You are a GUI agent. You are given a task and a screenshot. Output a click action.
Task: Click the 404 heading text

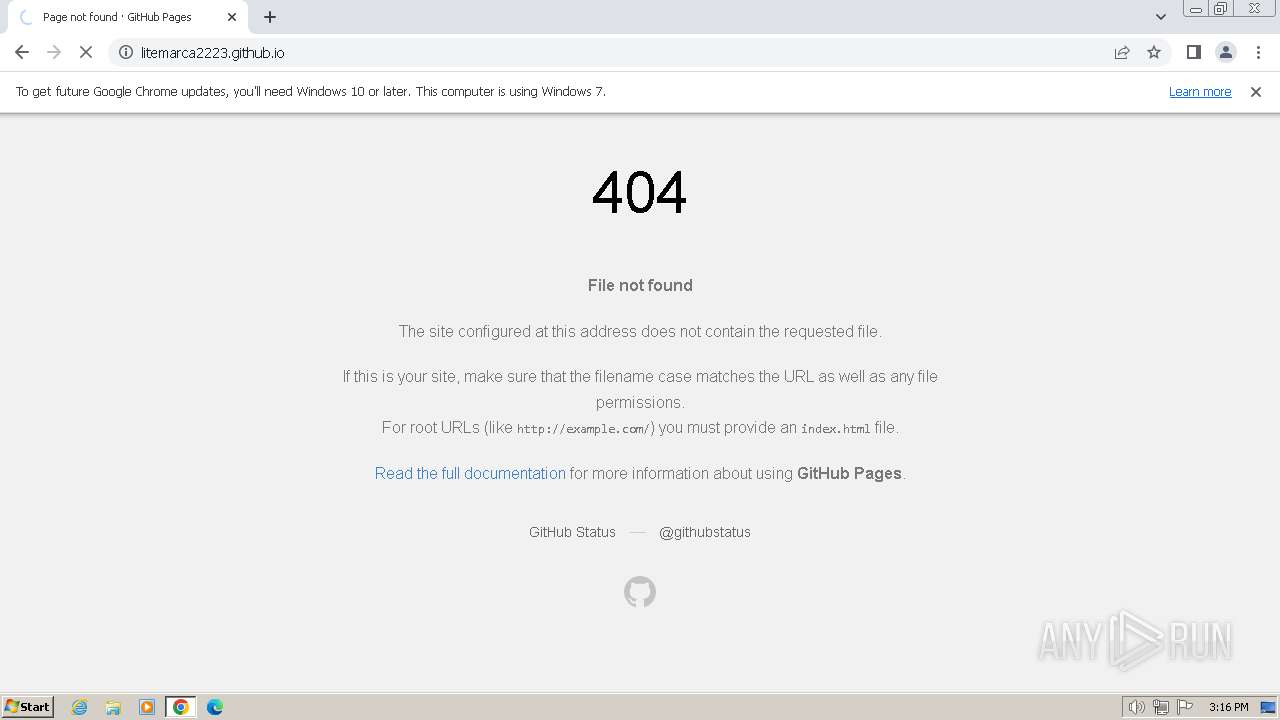640,192
